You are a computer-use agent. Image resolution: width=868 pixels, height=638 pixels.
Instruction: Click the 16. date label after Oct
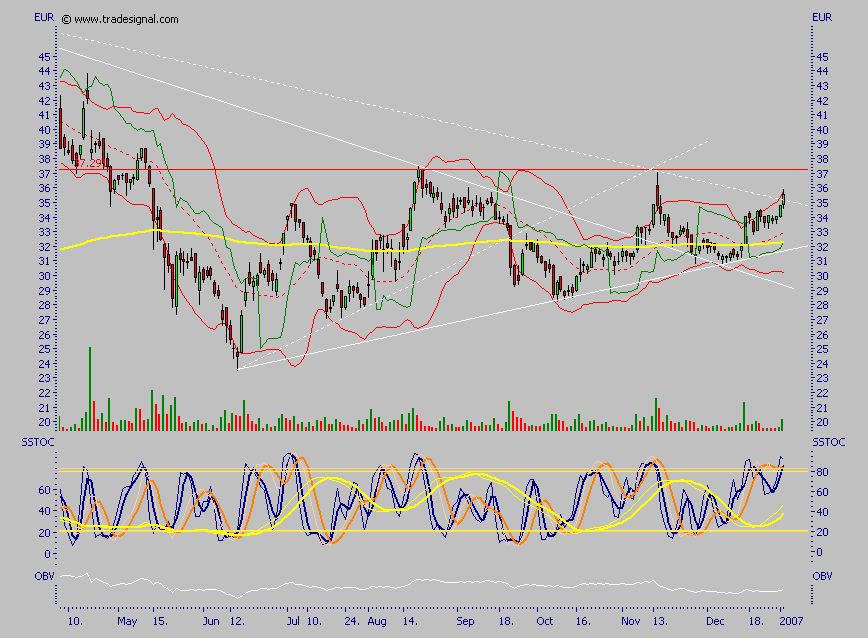tap(583, 621)
